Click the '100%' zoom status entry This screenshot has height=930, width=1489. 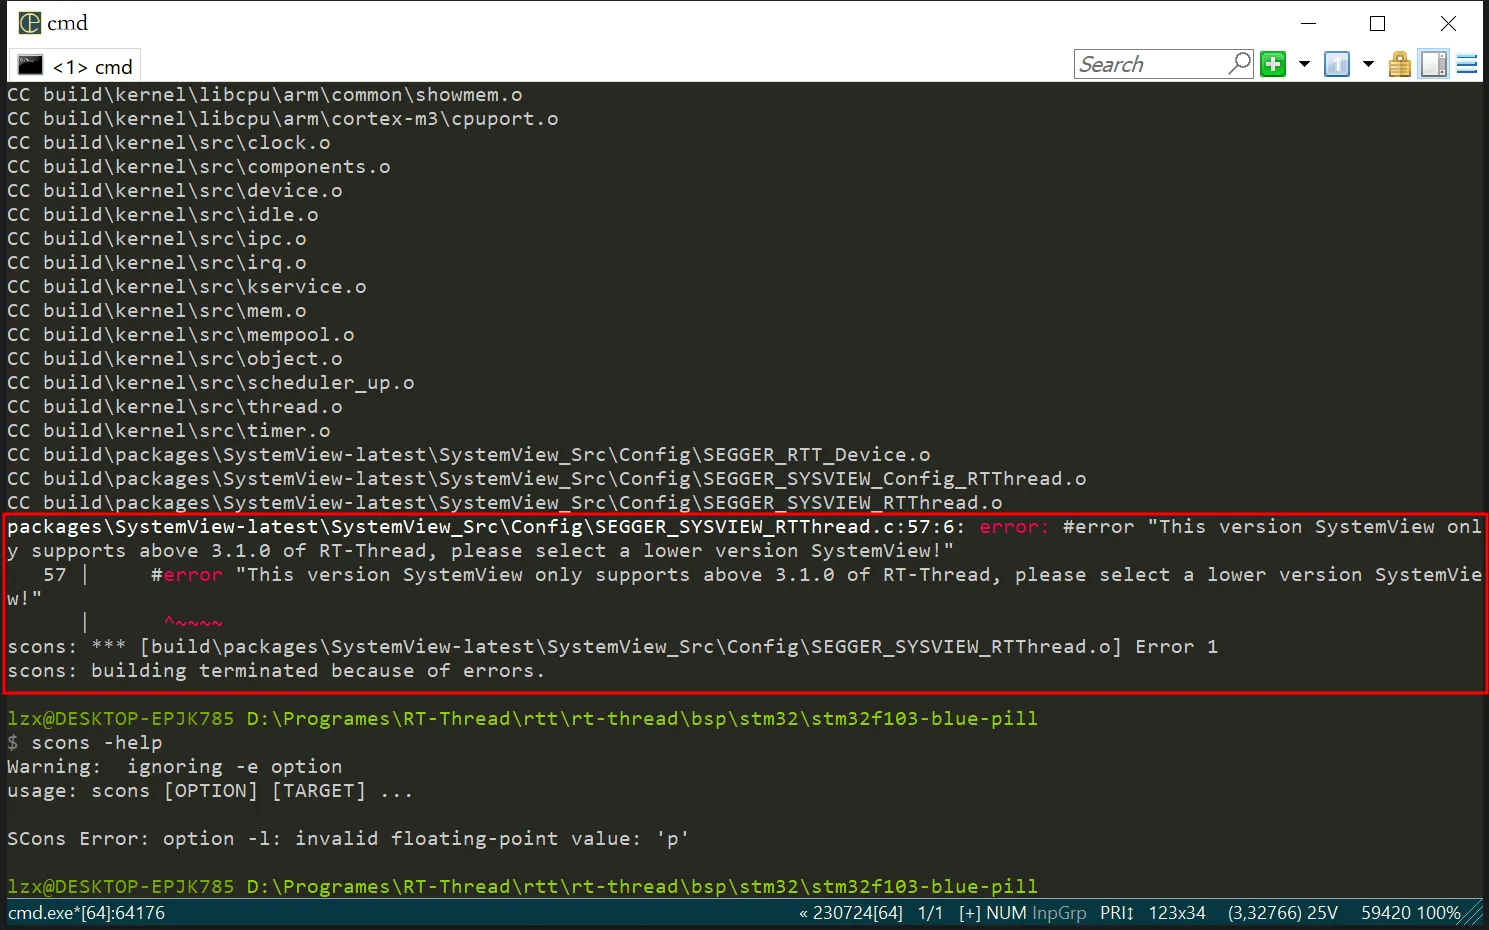point(1439,913)
